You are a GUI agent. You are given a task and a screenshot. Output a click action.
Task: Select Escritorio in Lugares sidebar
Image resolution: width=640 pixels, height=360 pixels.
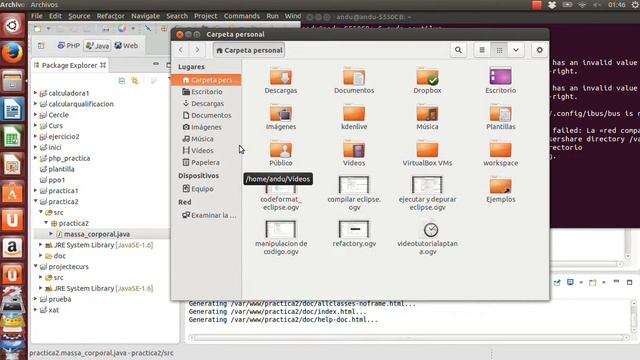(206, 92)
